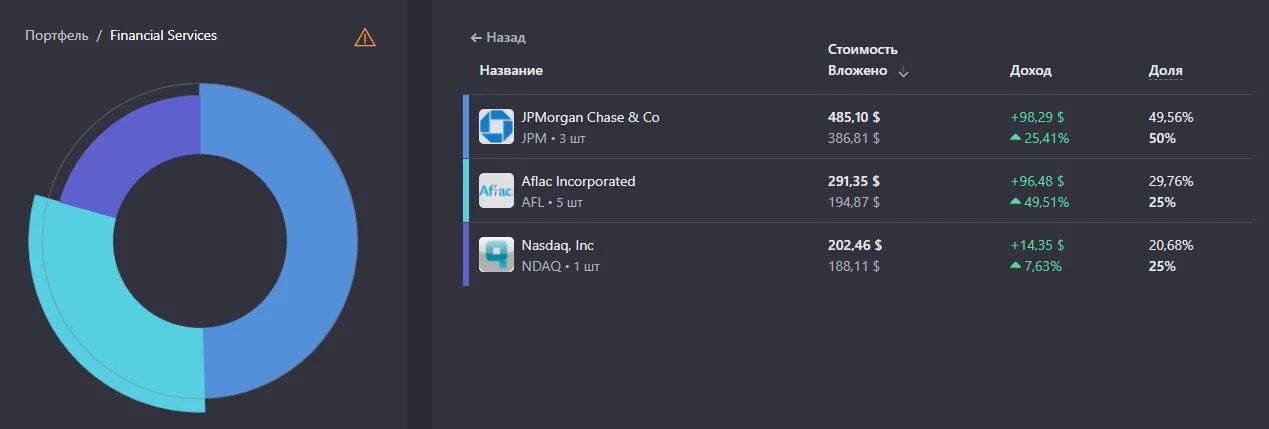Click the Aflac logo icon
The height and width of the screenshot is (429, 1269).
tap(496, 191)
